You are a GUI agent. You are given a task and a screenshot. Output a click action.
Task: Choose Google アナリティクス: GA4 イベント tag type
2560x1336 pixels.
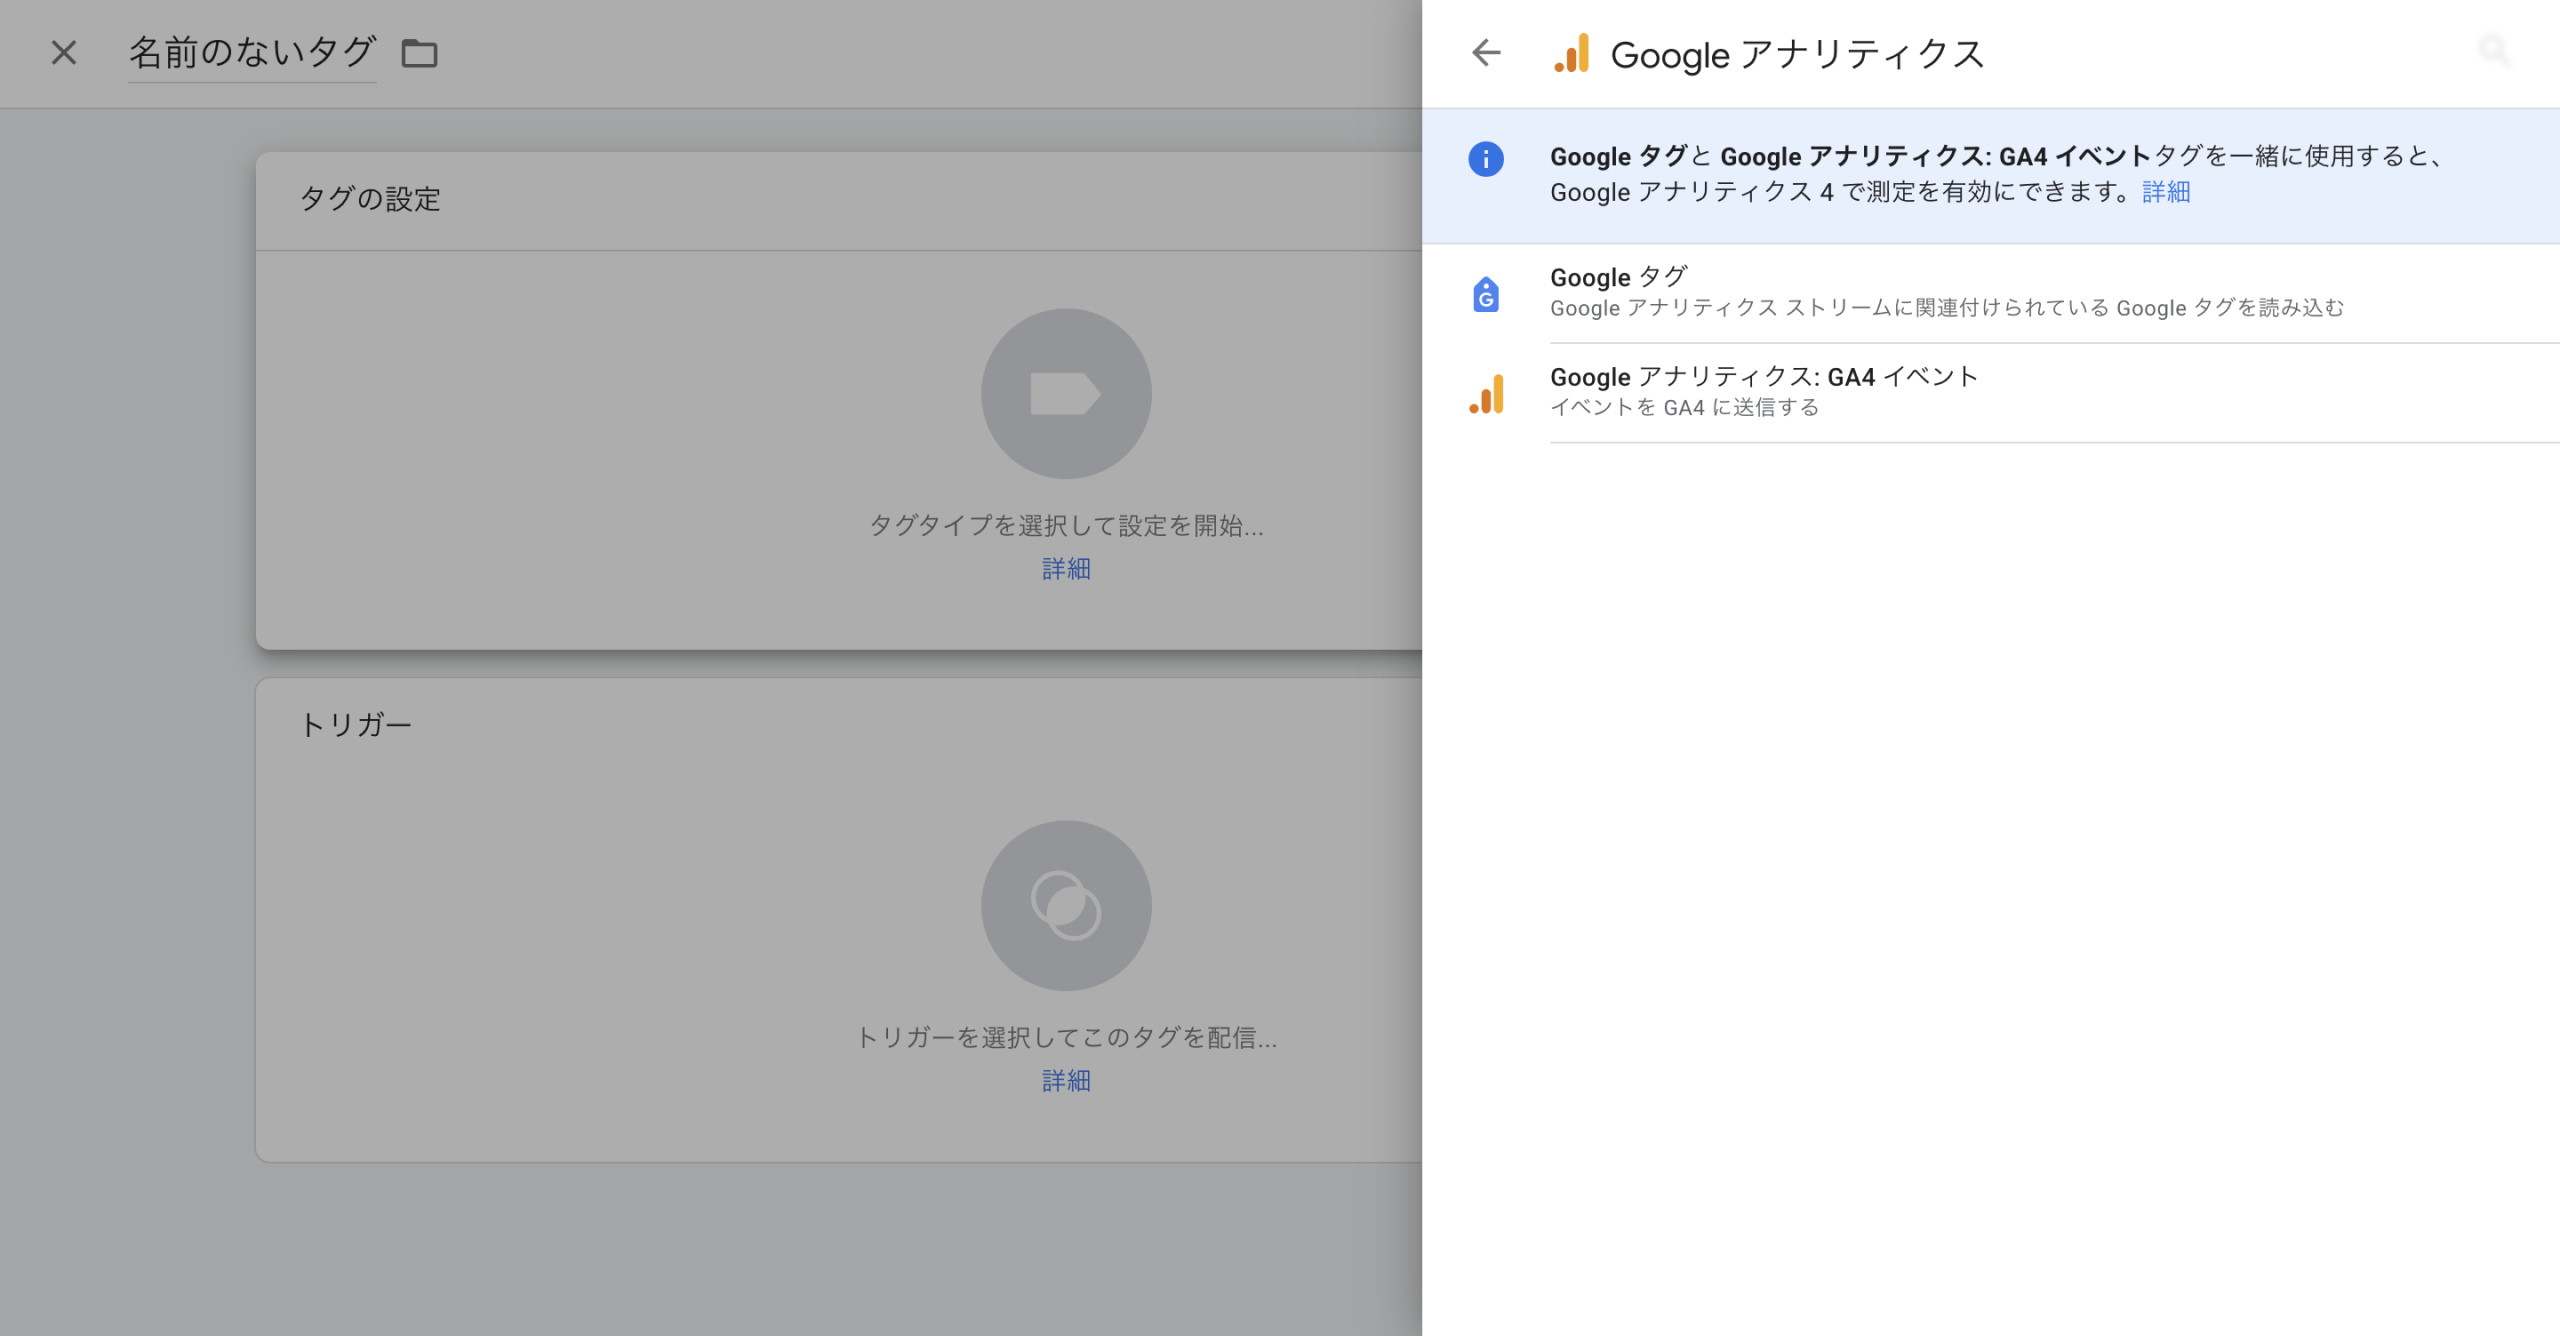[x=1991, y=393]
